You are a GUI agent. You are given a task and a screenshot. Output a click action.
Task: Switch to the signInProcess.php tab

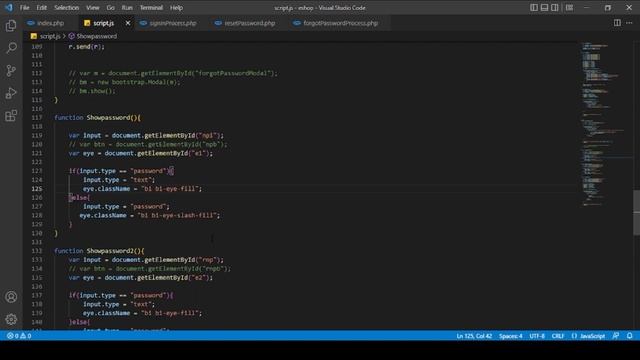173,23
